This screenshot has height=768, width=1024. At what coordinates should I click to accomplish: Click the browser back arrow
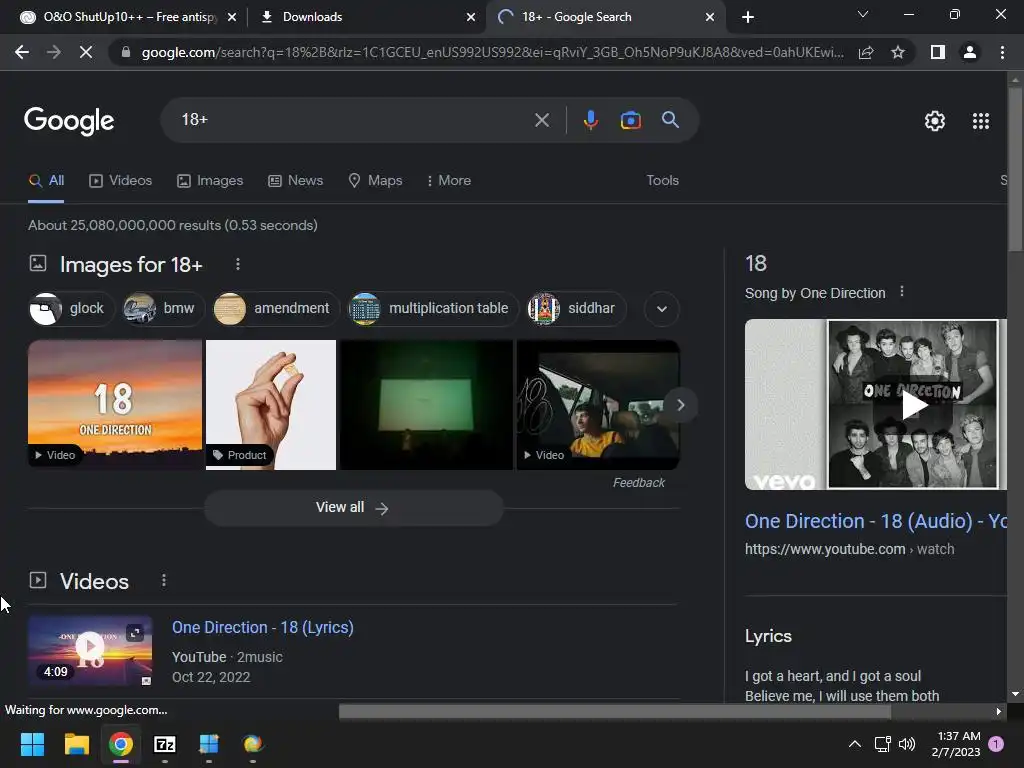(22, 52)
